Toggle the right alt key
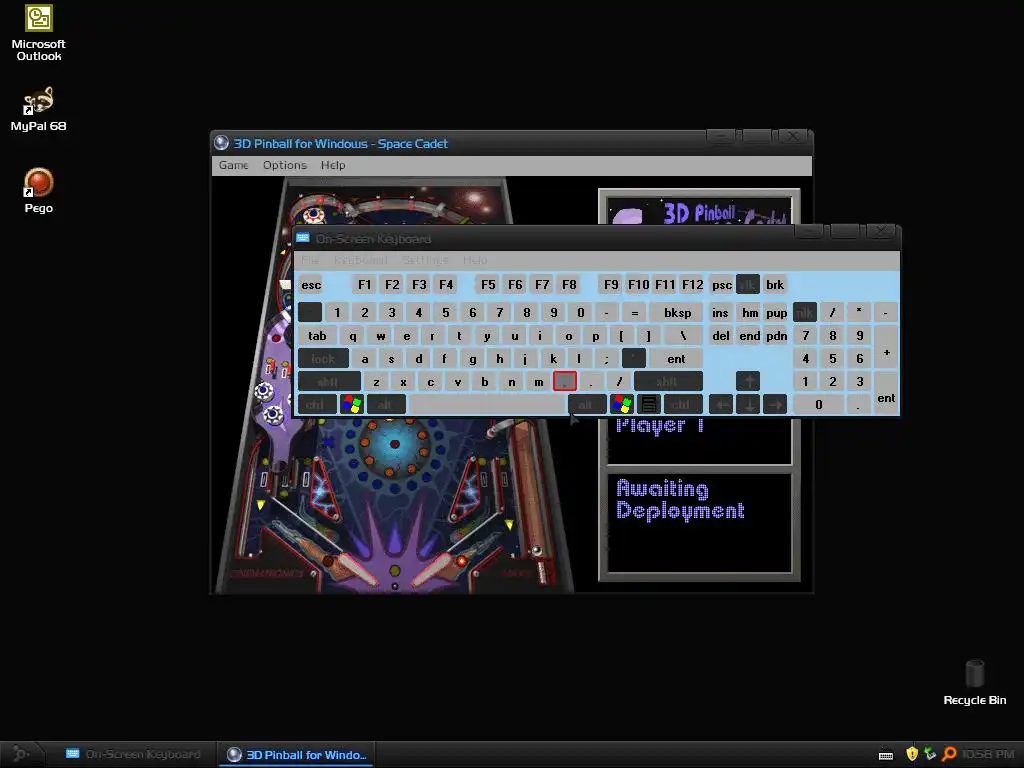This screenshot has width=1024, height=768. [586, 404]
